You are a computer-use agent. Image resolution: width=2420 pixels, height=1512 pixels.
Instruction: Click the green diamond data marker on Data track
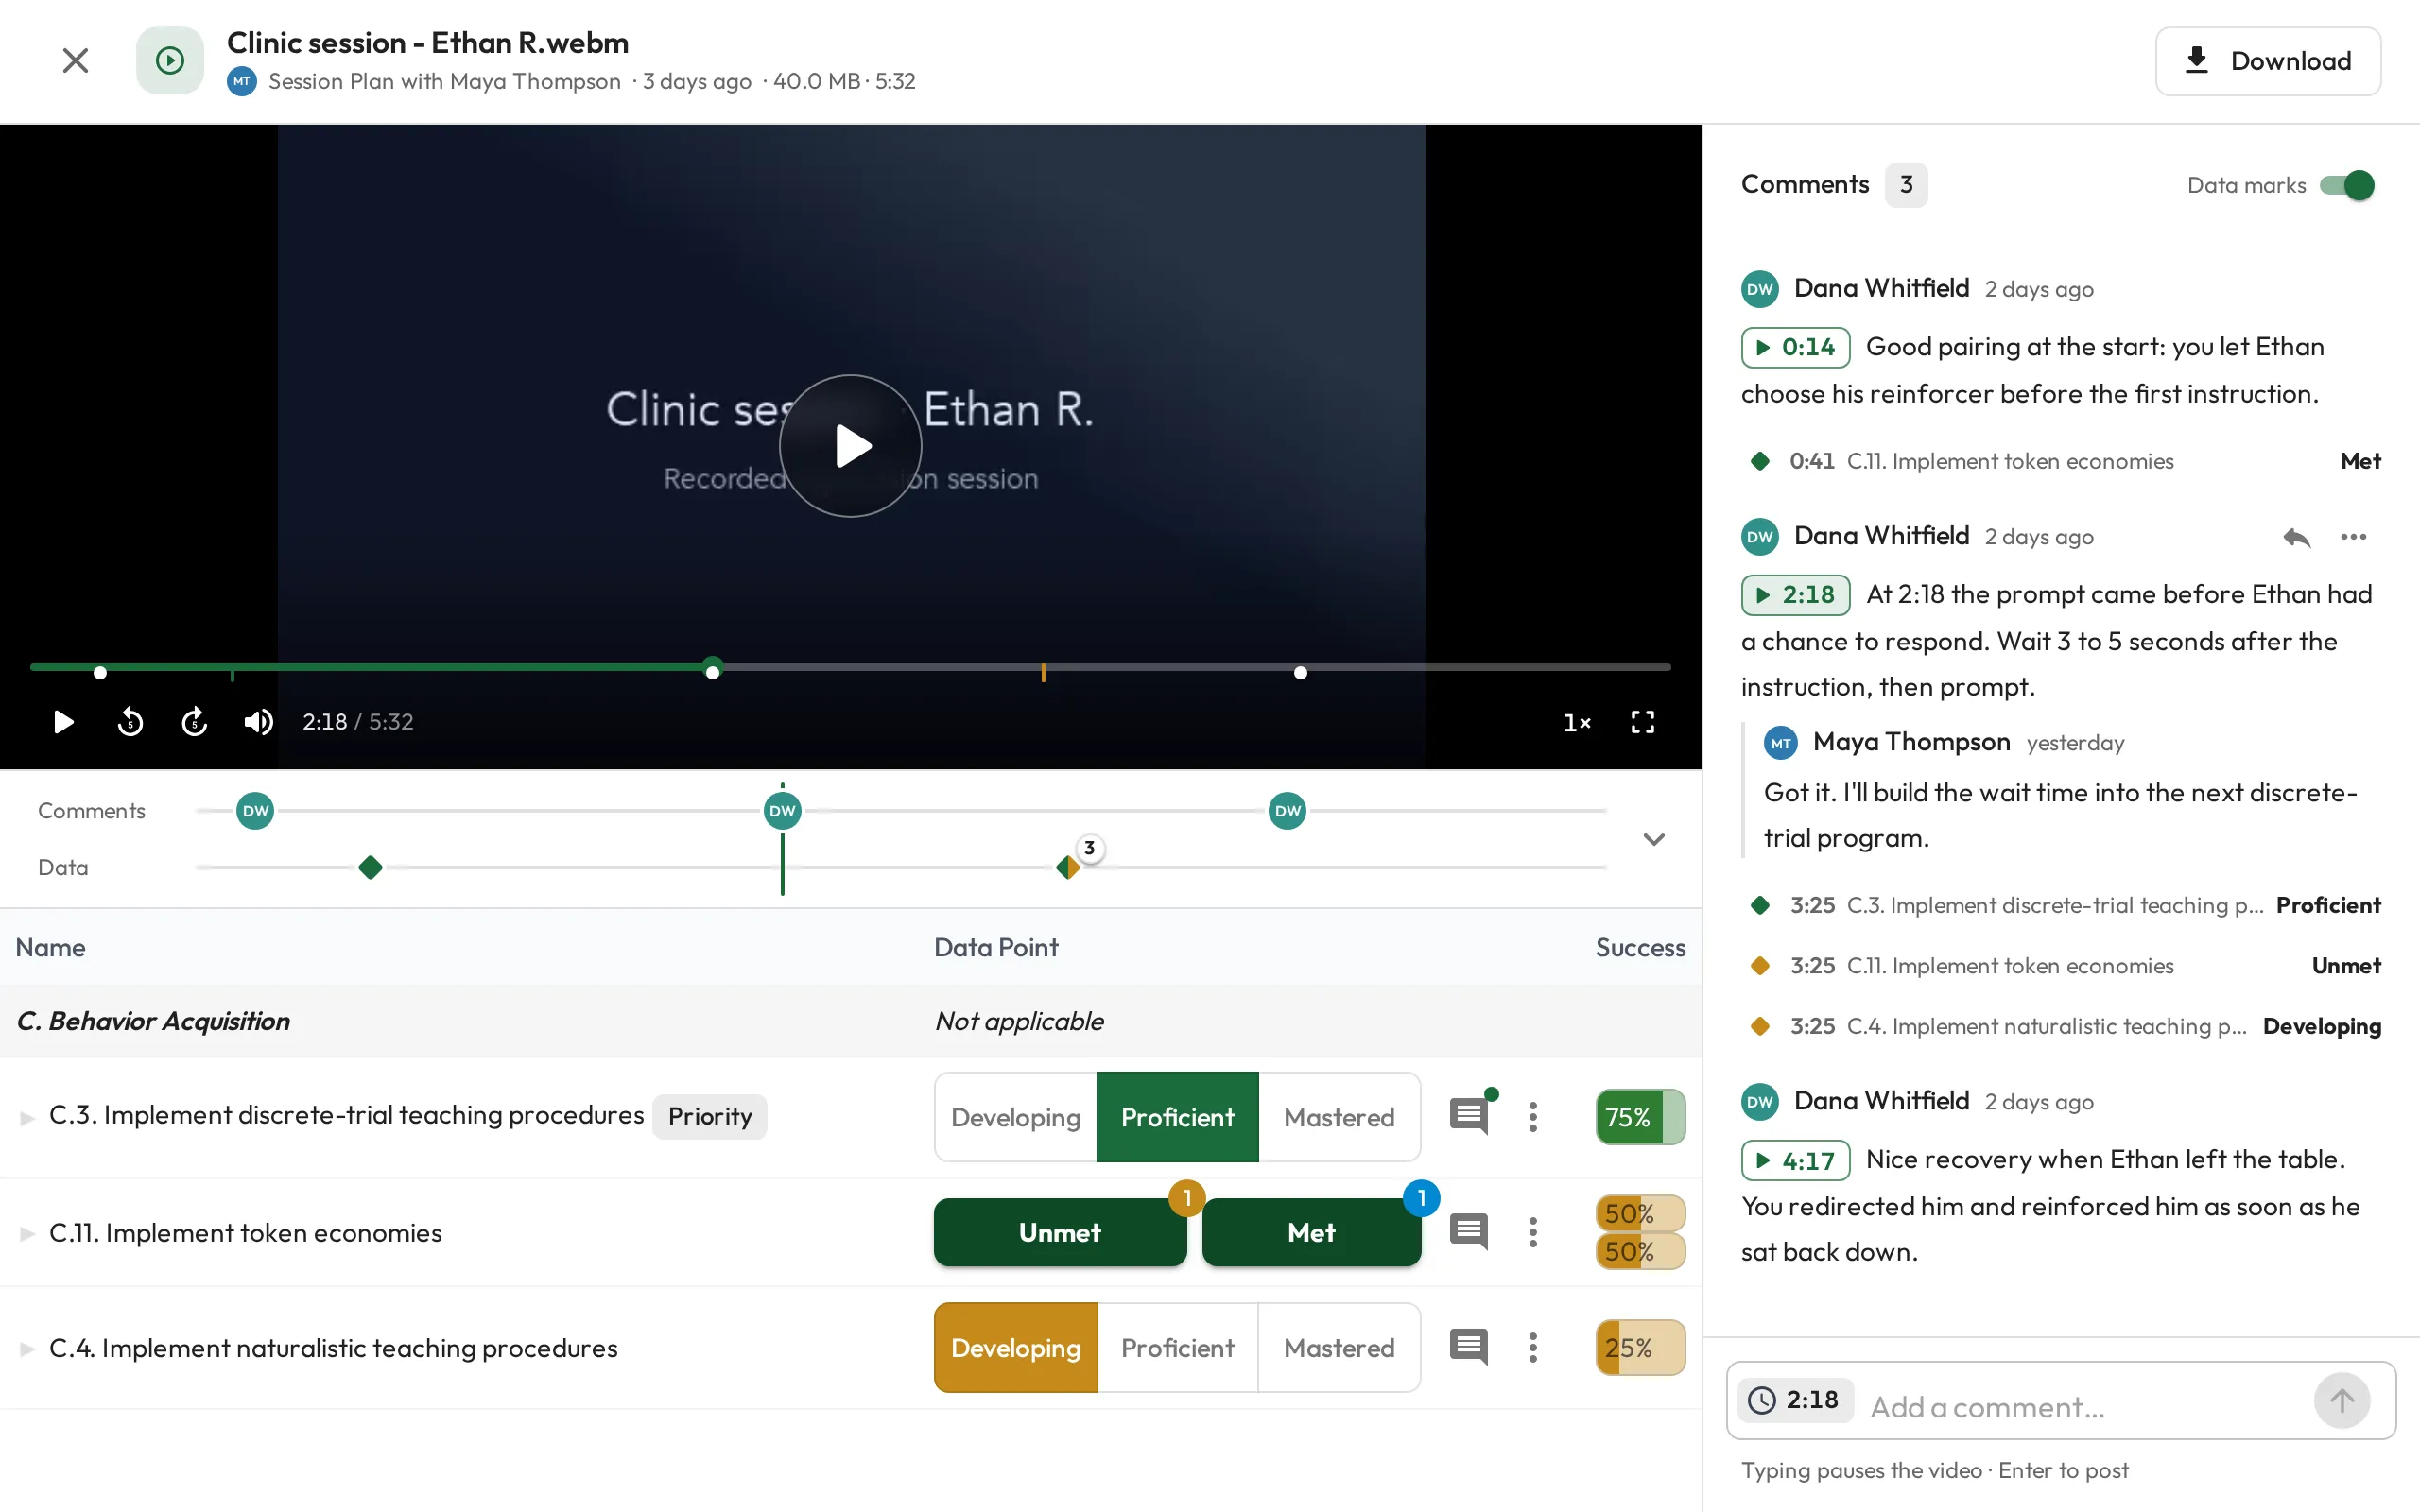coord(370,867)
